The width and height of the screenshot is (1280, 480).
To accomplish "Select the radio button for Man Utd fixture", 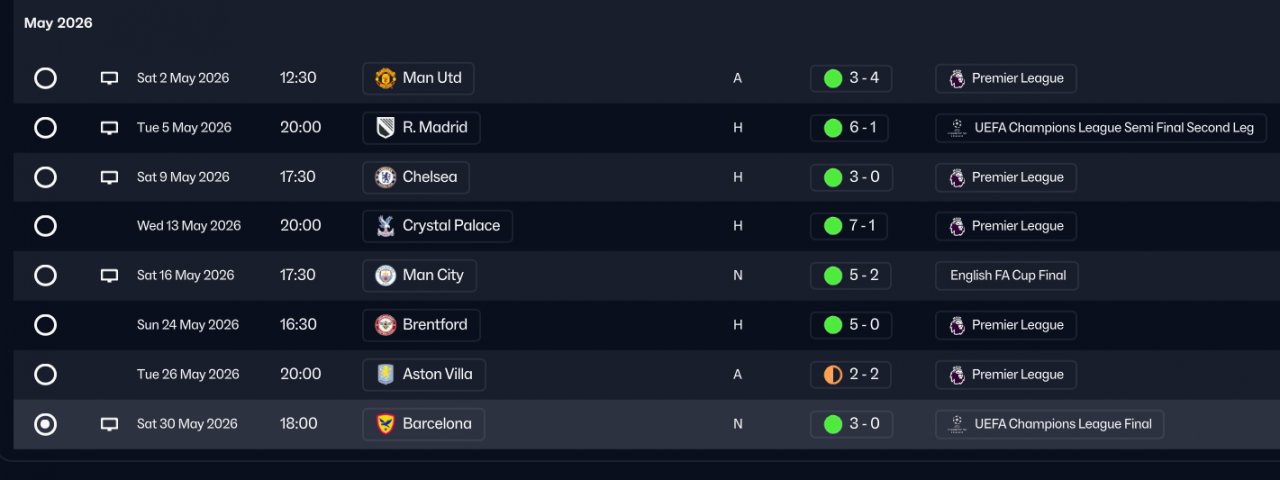I will 45,78.
